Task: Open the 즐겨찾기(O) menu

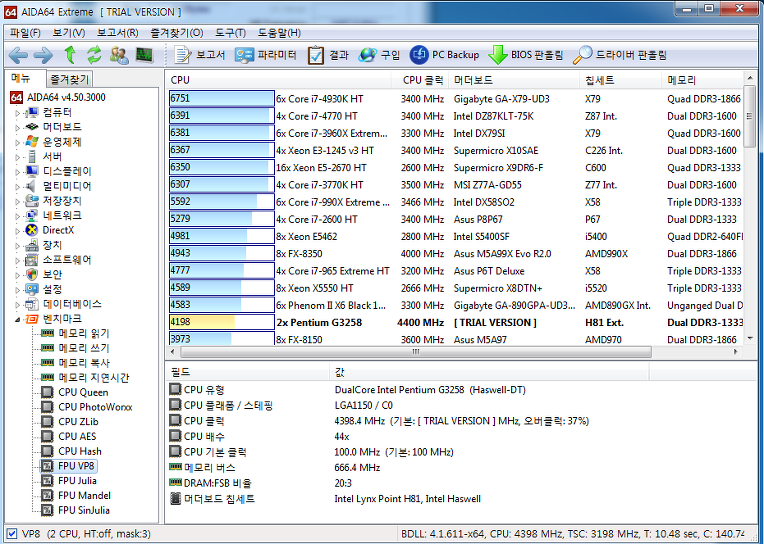Action: coord(176,33)
